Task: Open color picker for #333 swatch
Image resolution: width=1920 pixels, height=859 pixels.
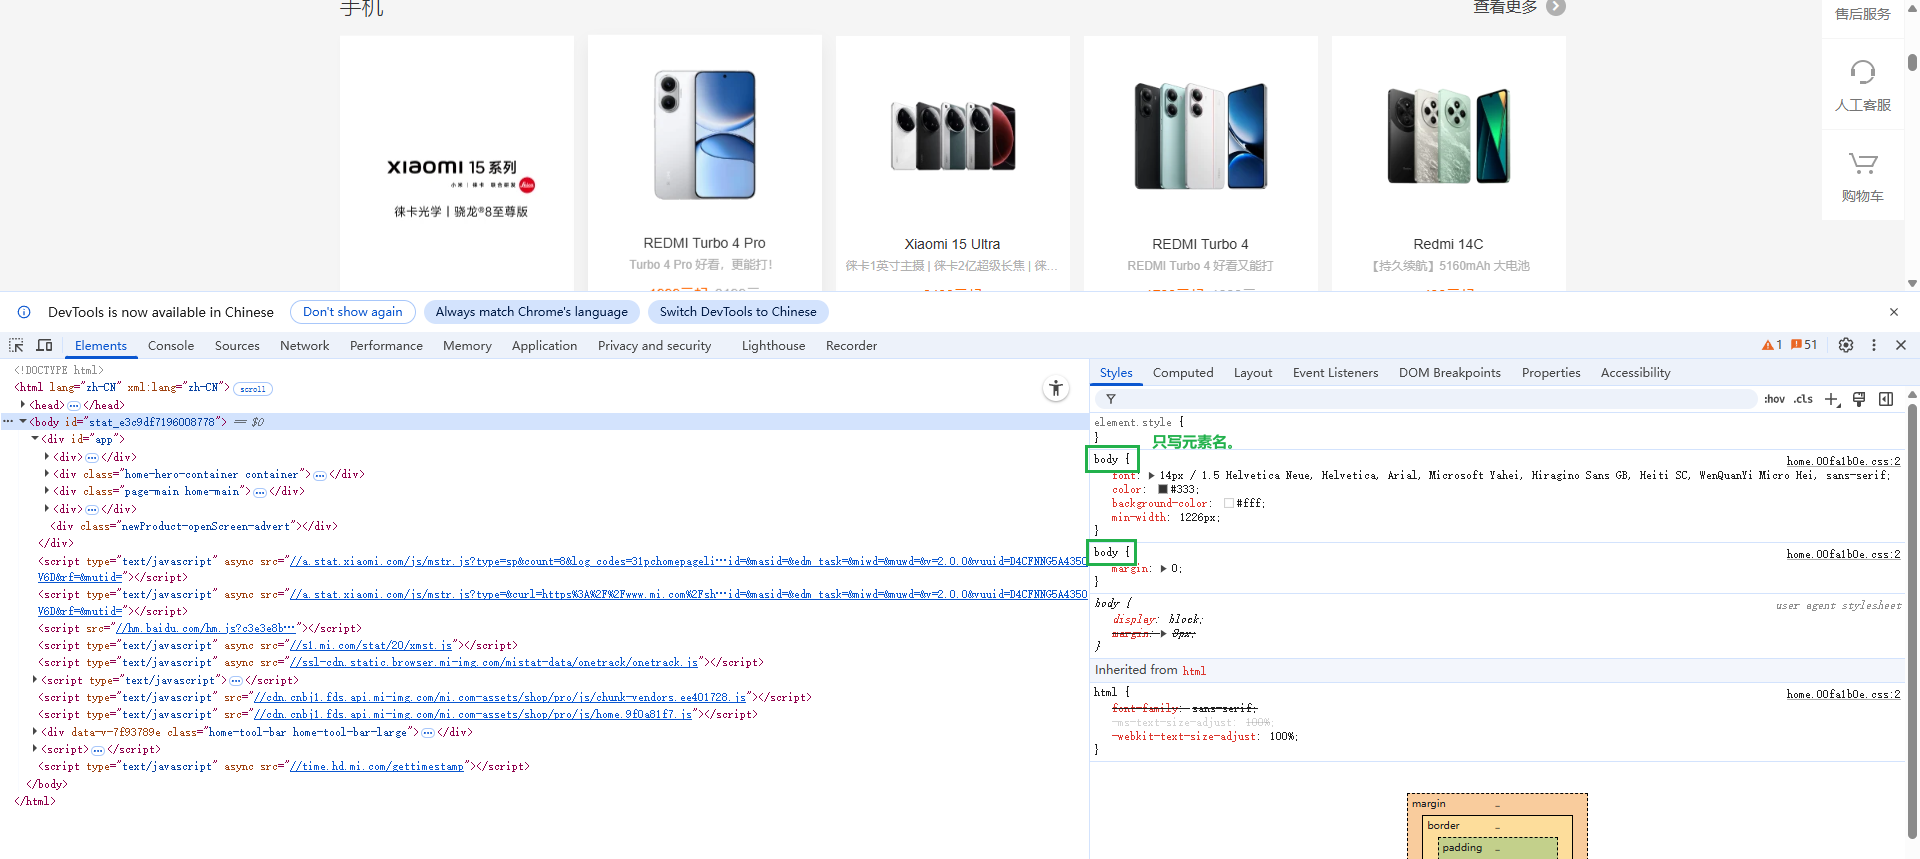Action: [x=1163, y=490]
